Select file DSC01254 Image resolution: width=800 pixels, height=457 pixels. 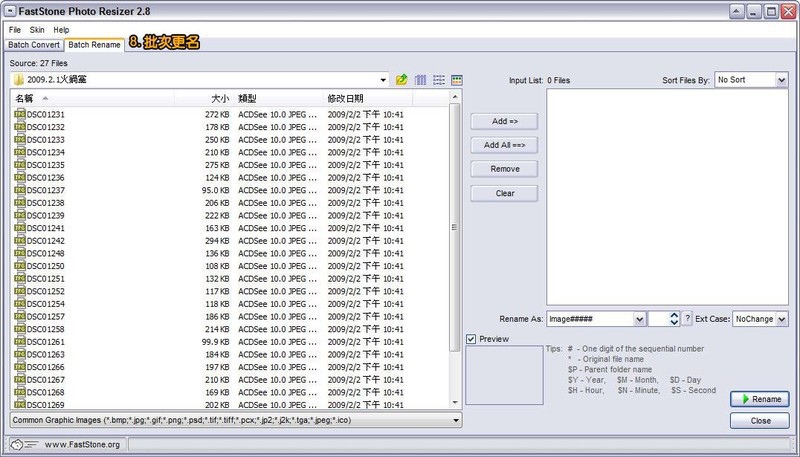pos(45,304)
